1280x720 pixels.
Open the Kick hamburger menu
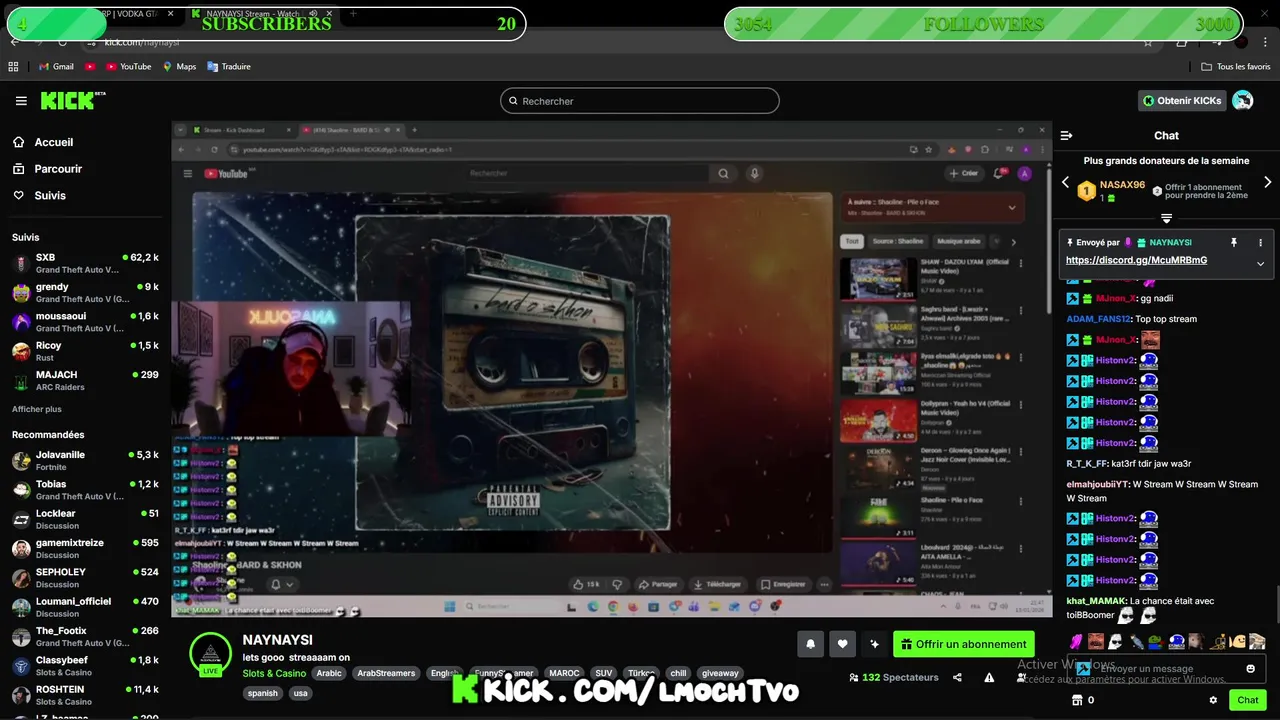(x=21, y=101)
